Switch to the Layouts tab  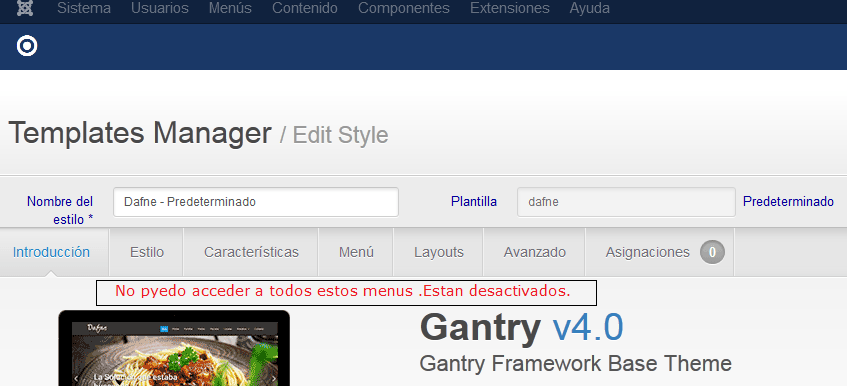coord(439,252)
